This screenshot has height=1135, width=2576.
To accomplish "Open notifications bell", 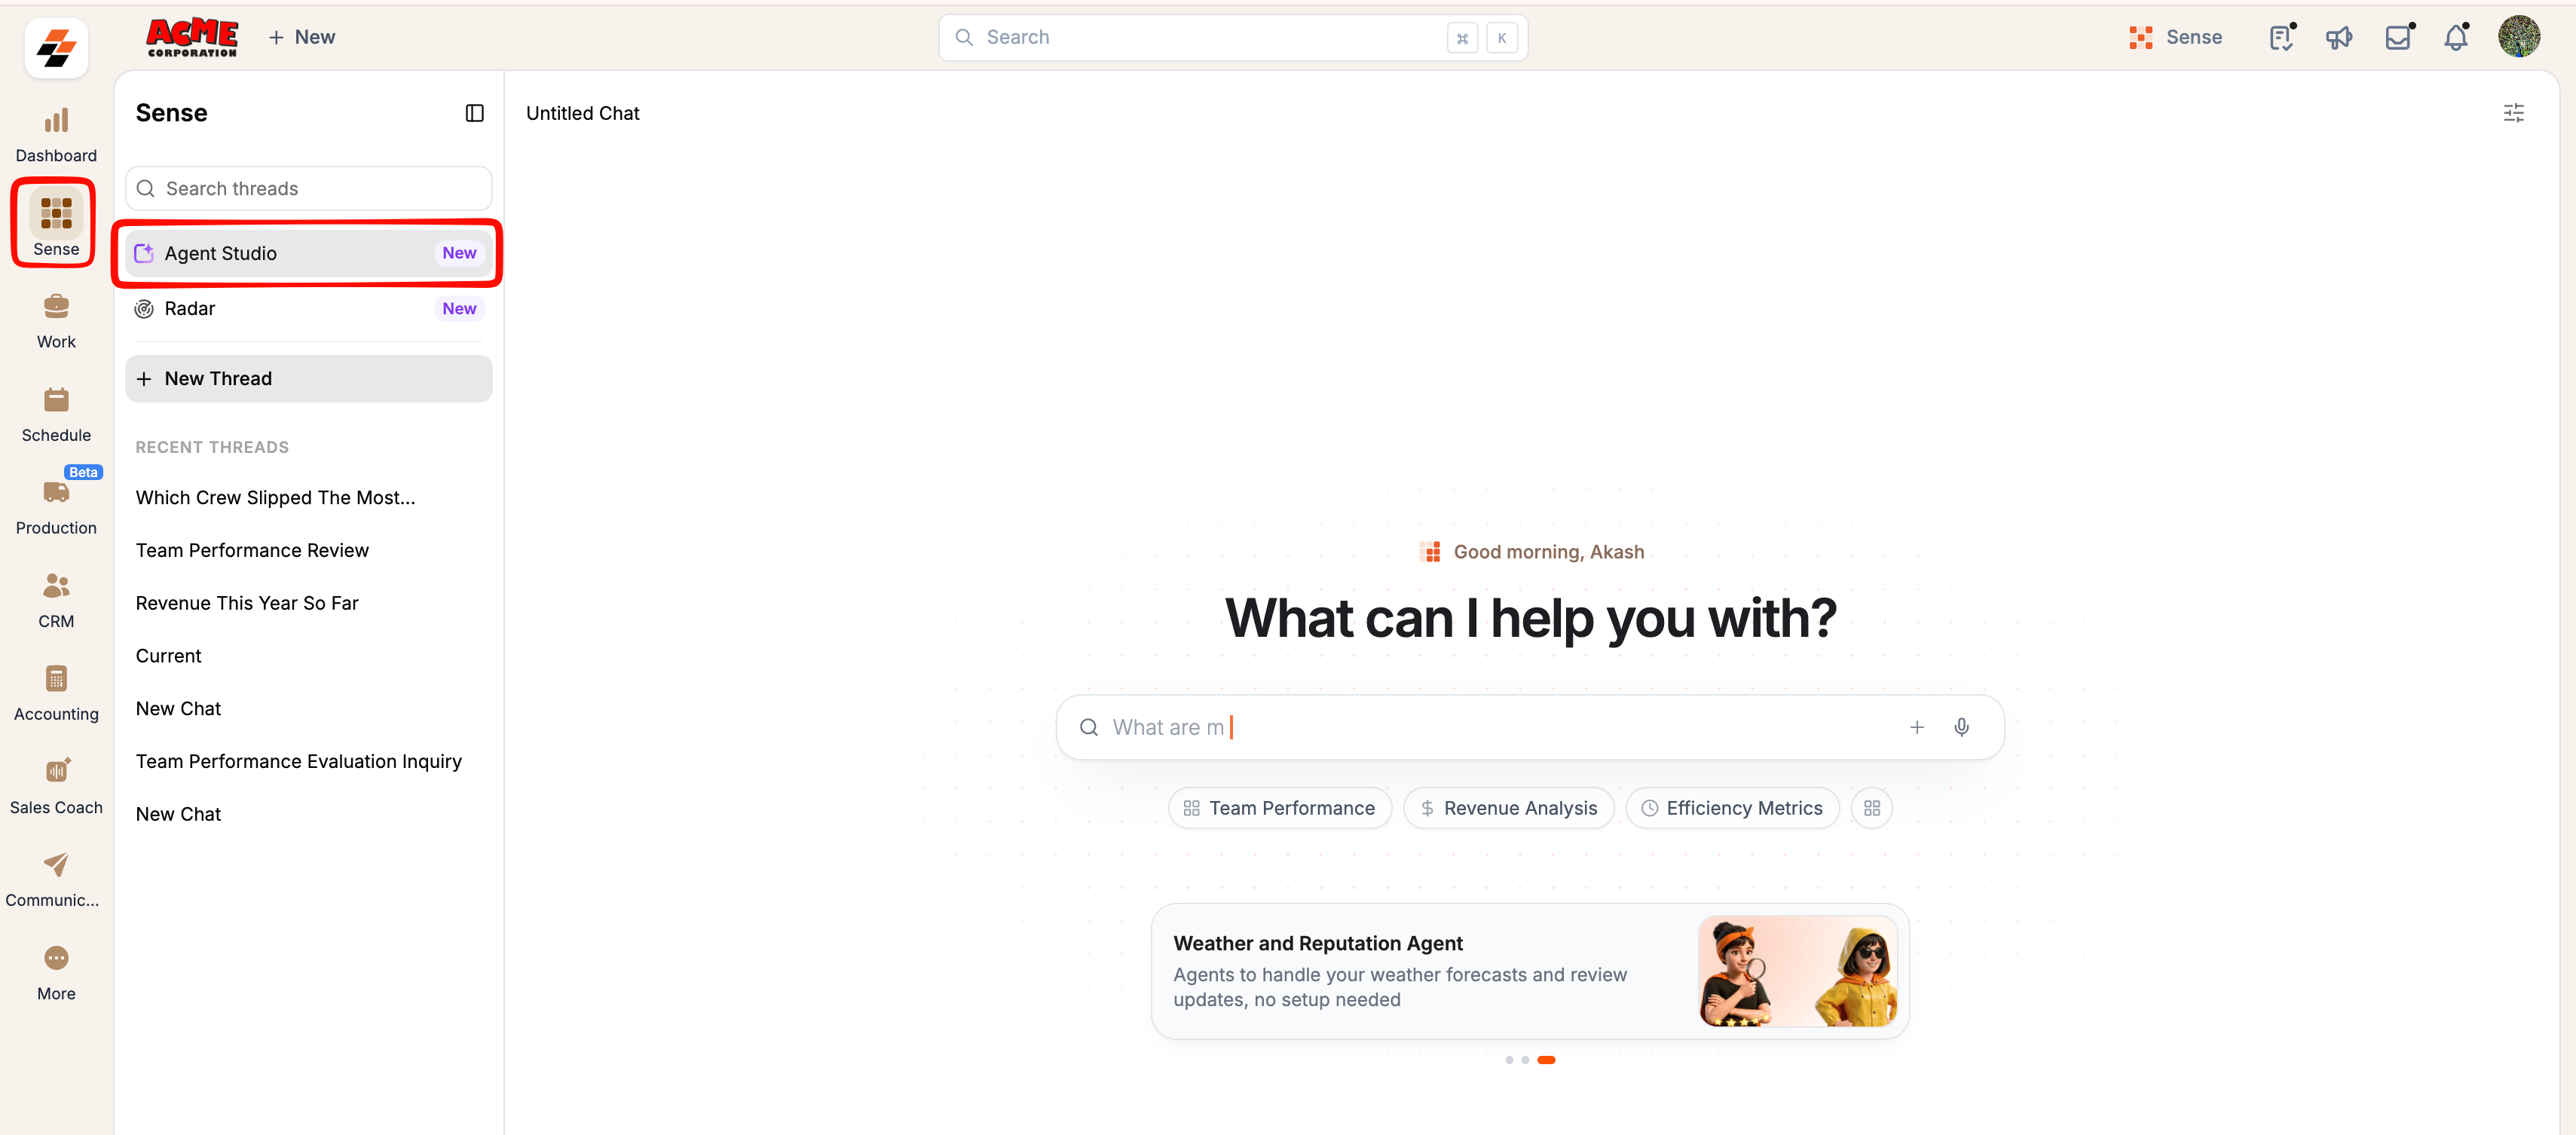I will point(2456,38).
